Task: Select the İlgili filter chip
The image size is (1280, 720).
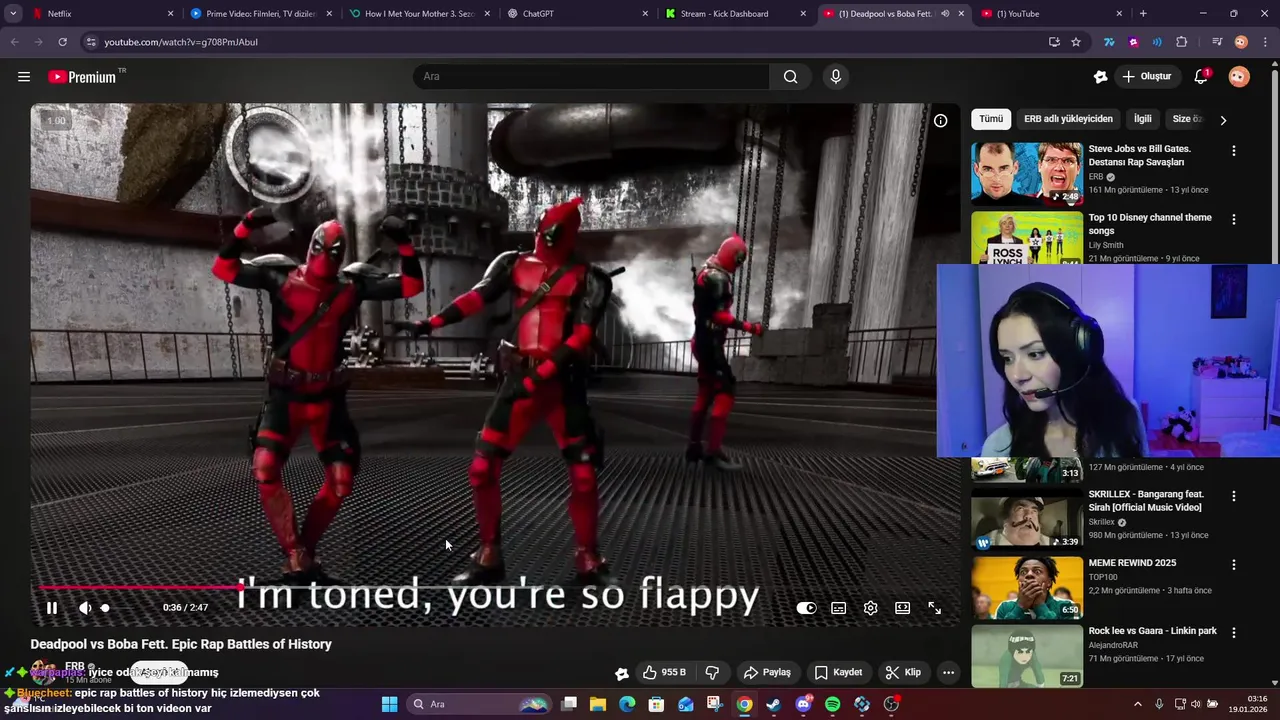Action: click(1142, 119)
